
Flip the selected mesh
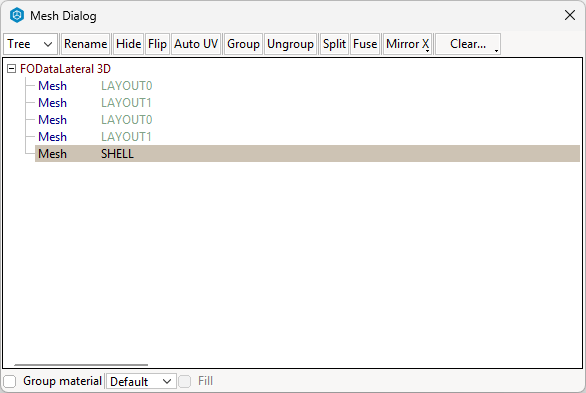coord(157,44)
